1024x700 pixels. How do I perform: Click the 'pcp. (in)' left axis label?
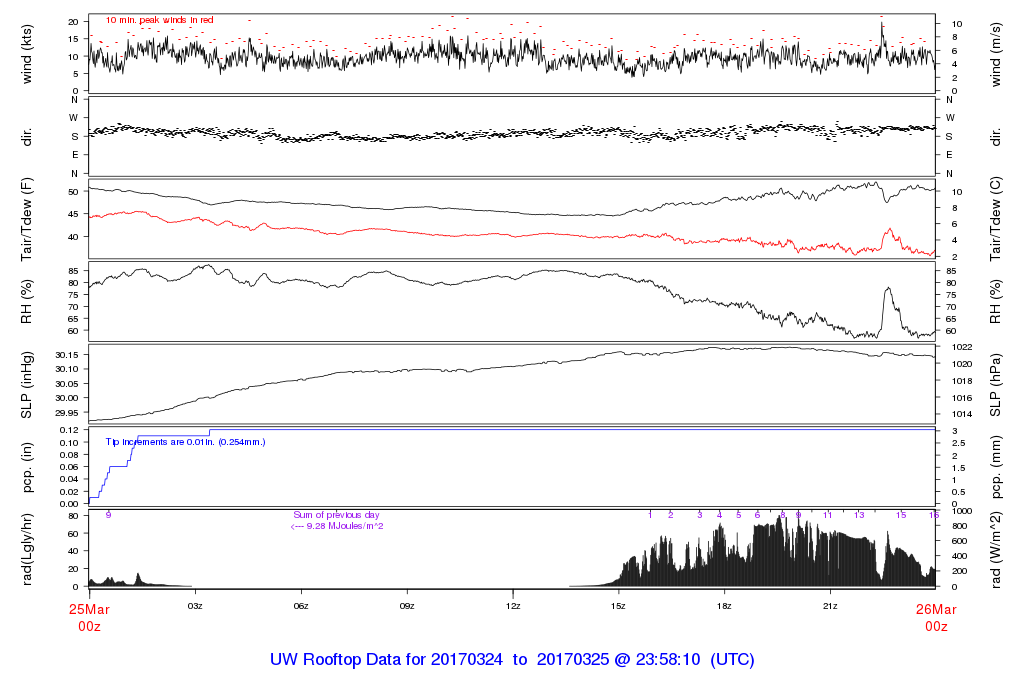[27, 466]
